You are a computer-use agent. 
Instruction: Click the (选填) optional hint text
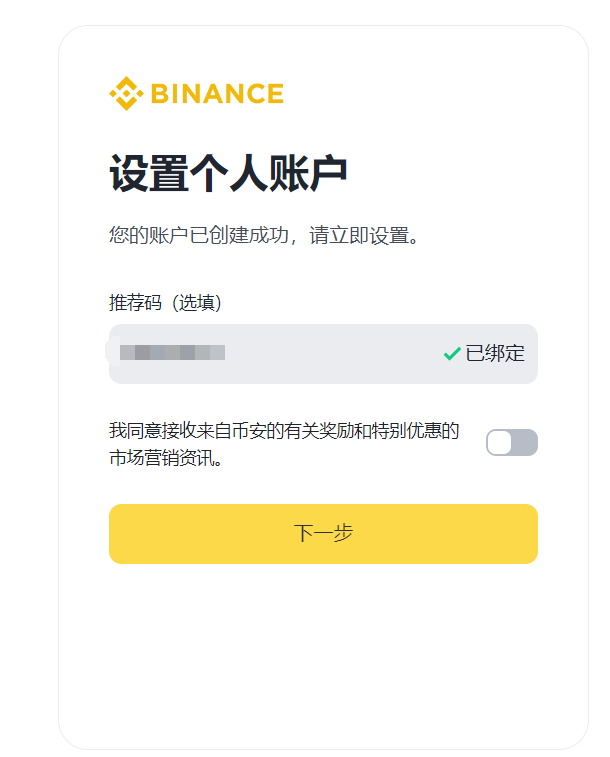[195, 303]
